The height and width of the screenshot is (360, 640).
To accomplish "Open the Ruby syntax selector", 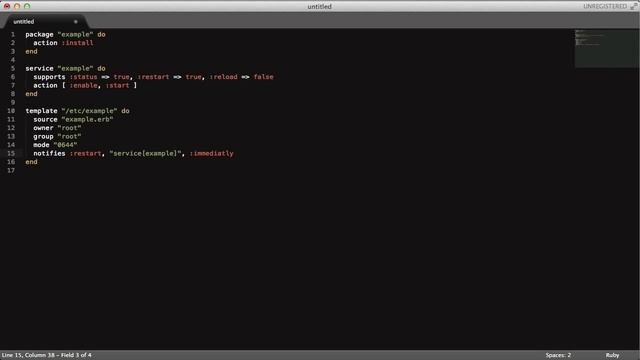I will pyautogui.click(x=612, y=355).
